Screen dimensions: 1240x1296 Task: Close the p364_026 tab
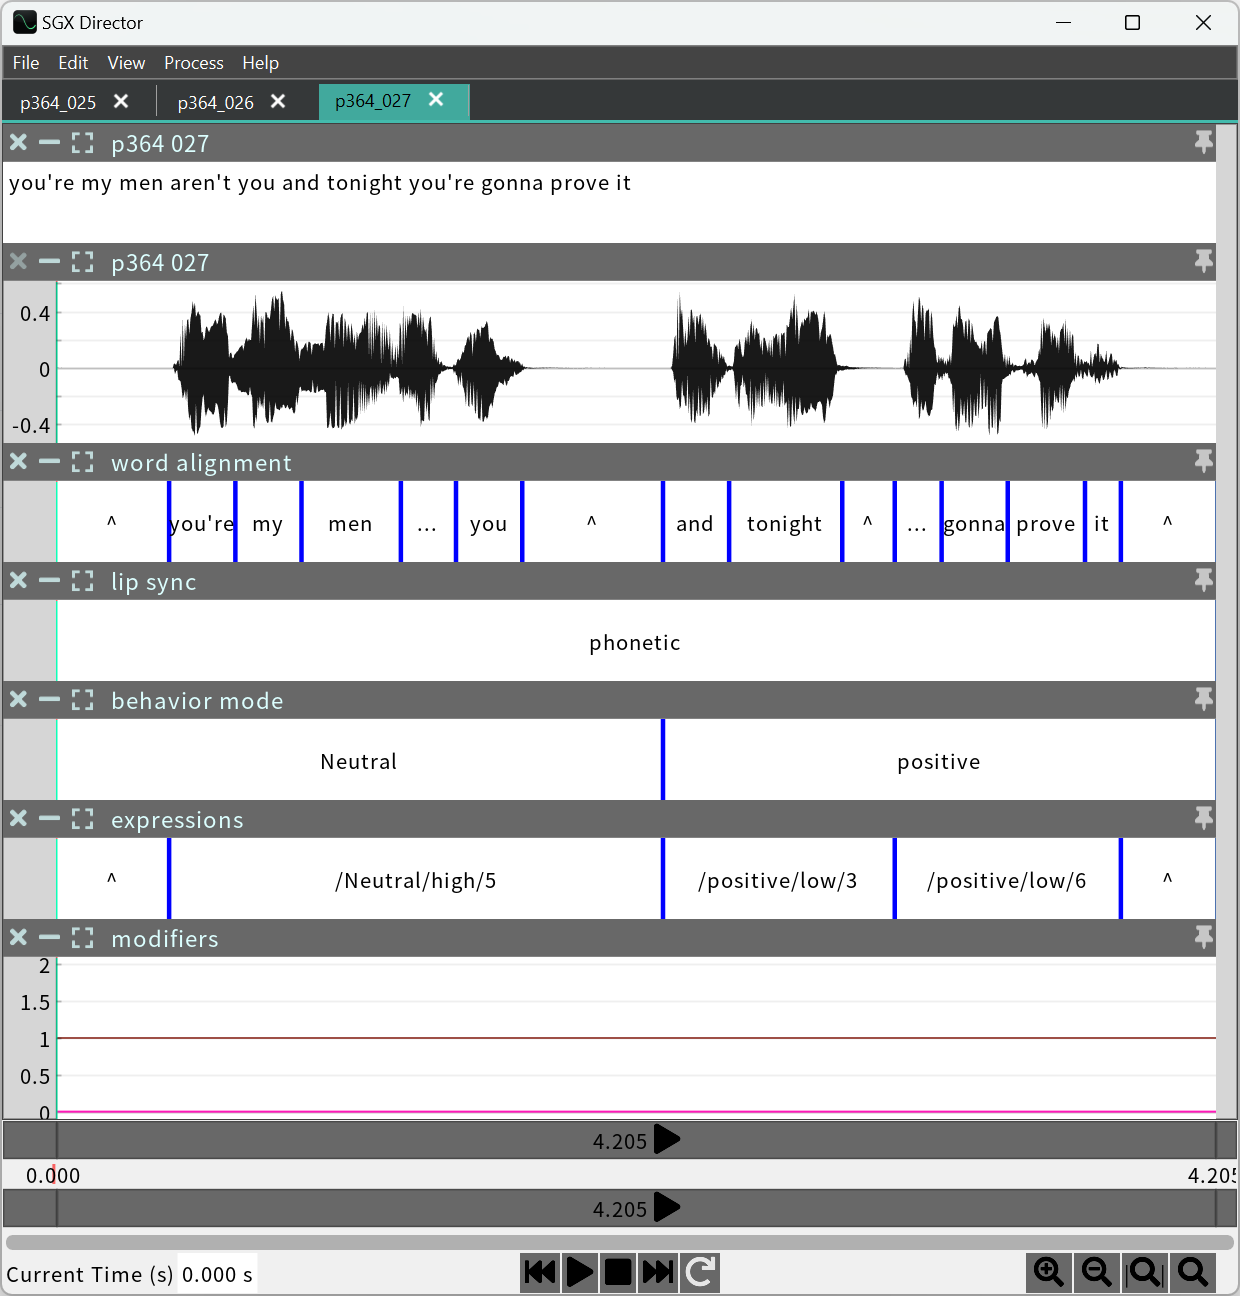pyautogui.click(x=278, y=102)
